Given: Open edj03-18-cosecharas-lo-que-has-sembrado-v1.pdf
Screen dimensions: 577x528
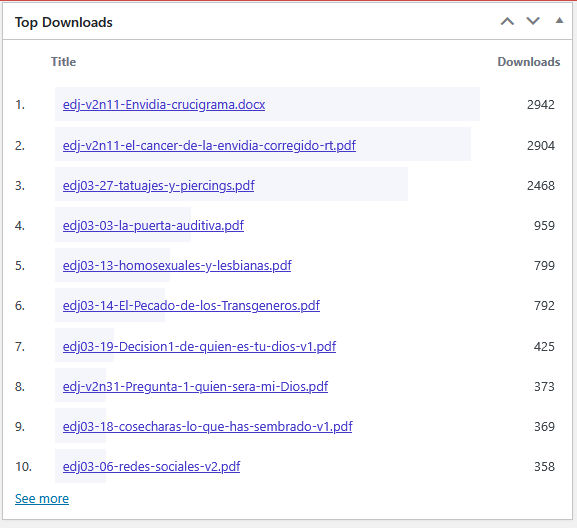Looking at the screenshot, I should tap(208, 427).
